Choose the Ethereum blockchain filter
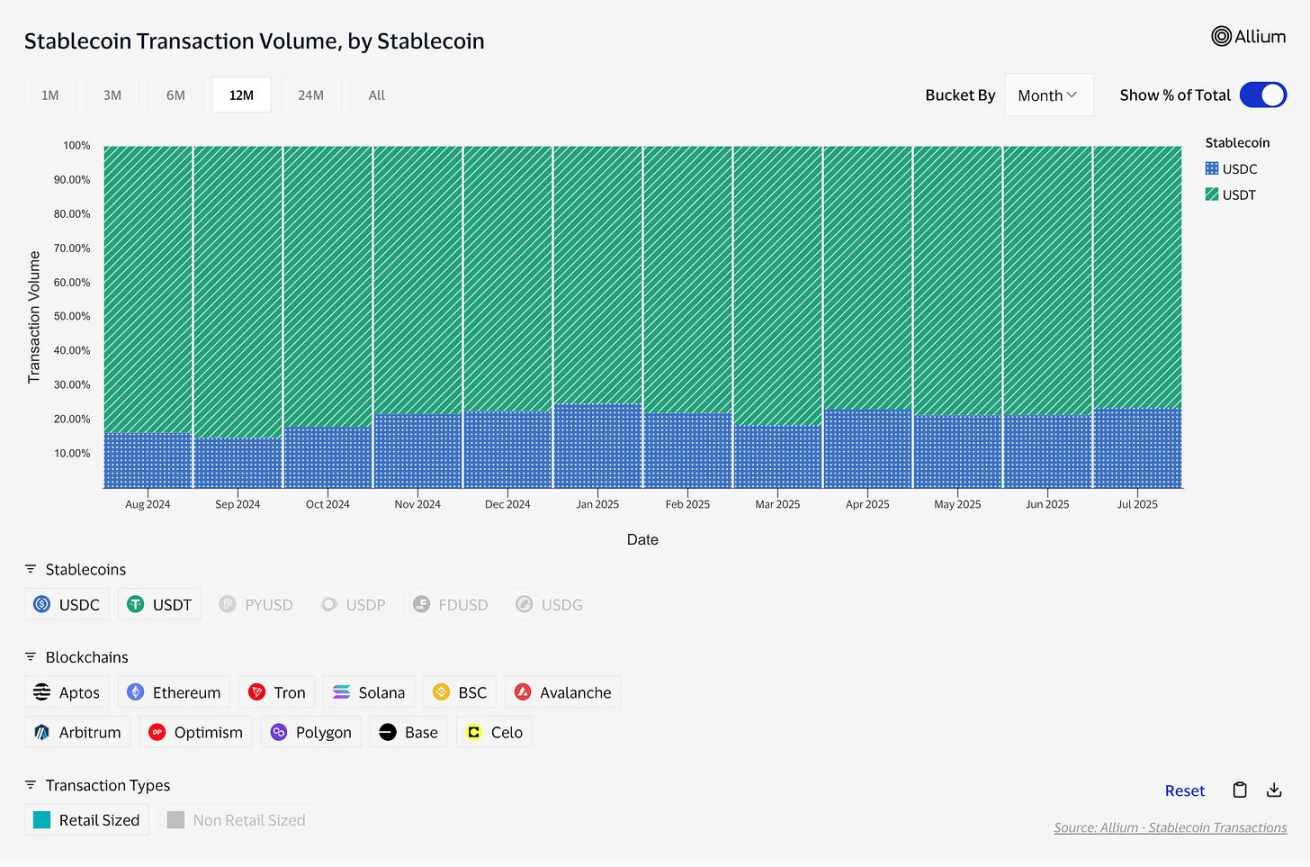 pos(174,692)
